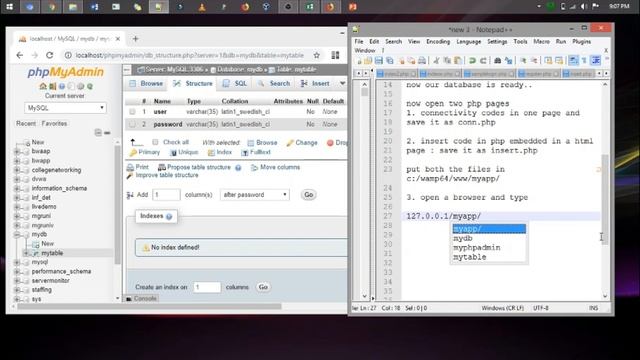This screenshot has width=640, height=360.
Task: Click the Add columns number input field
Action: (166, 195)
